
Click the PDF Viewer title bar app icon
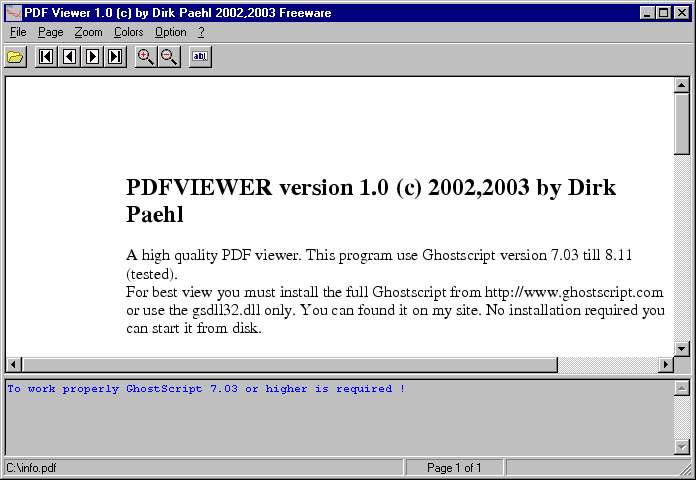[x=14, y=12]
